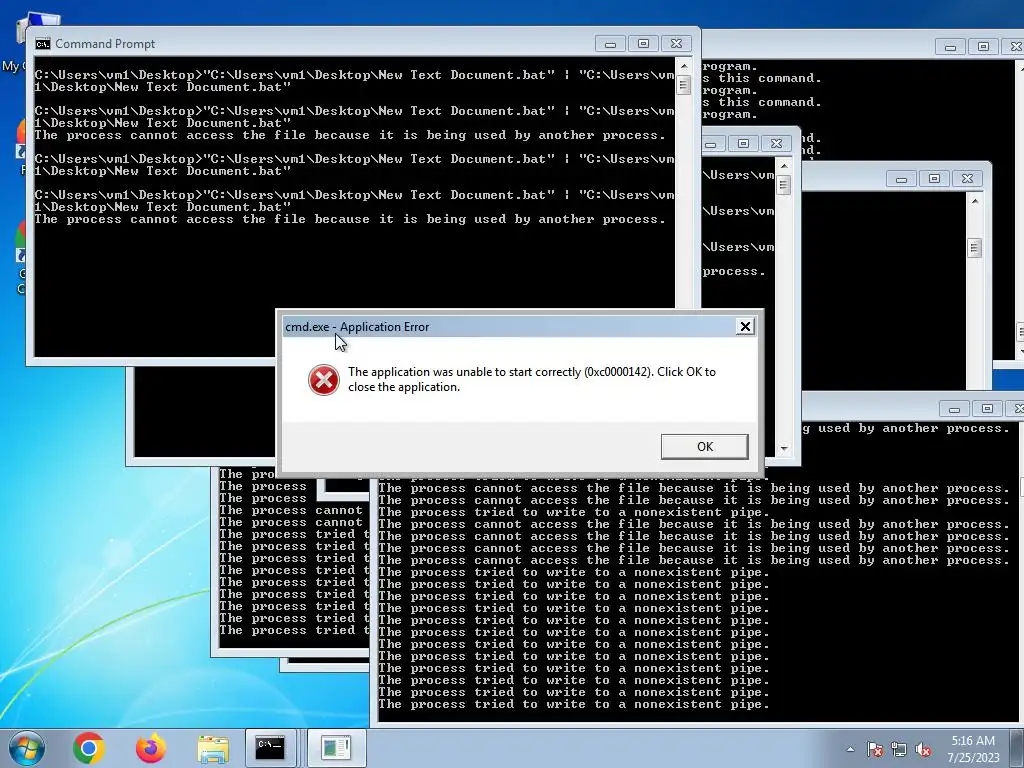Close the front Command Prompt window
Image resolution: width=1024 pixels, height=768 pixels.
677,44
